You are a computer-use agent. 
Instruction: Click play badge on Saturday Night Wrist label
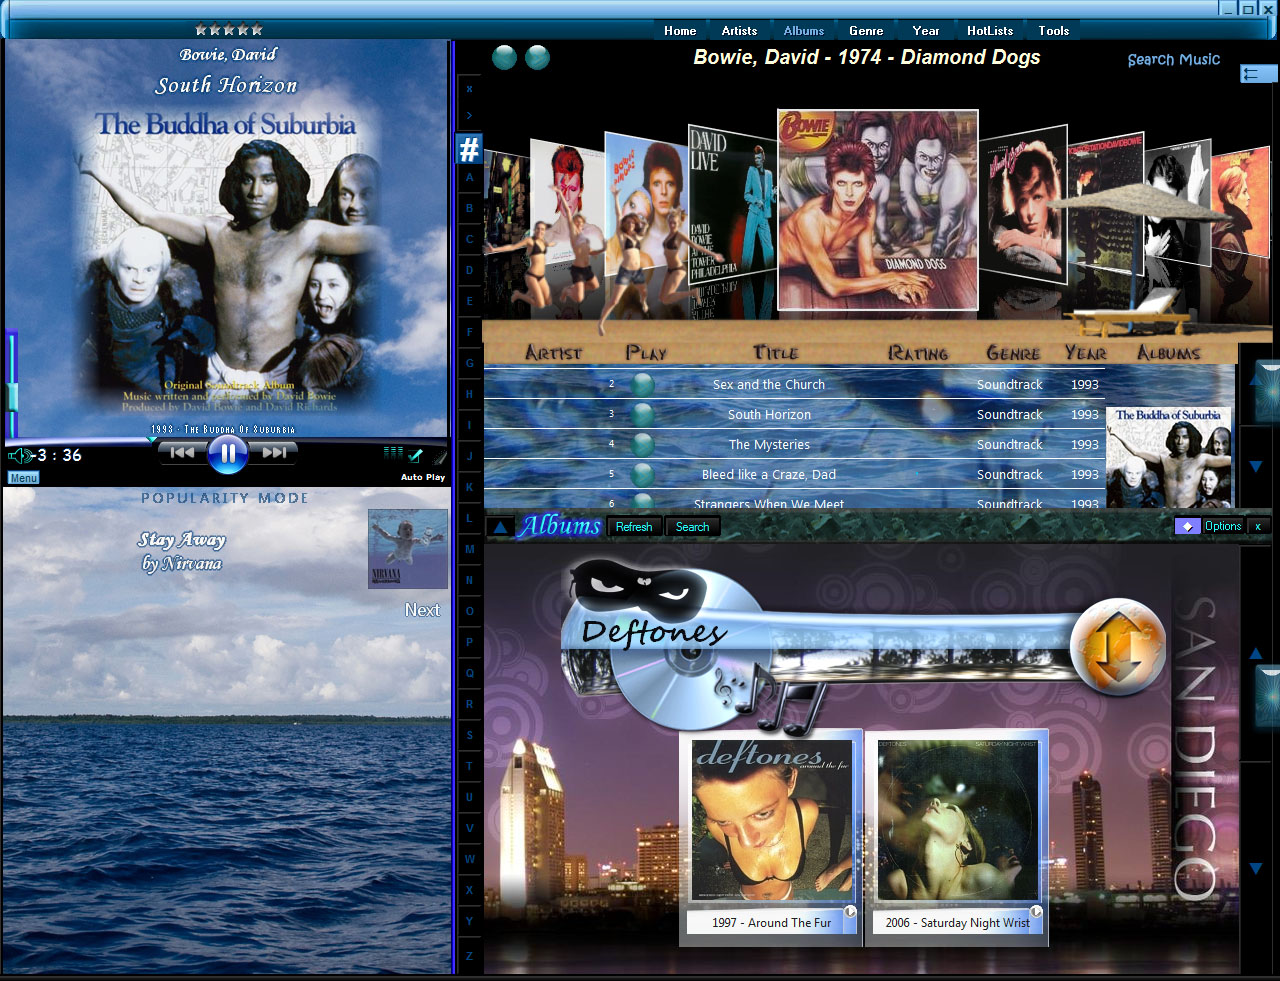(x=1036, y=911)
